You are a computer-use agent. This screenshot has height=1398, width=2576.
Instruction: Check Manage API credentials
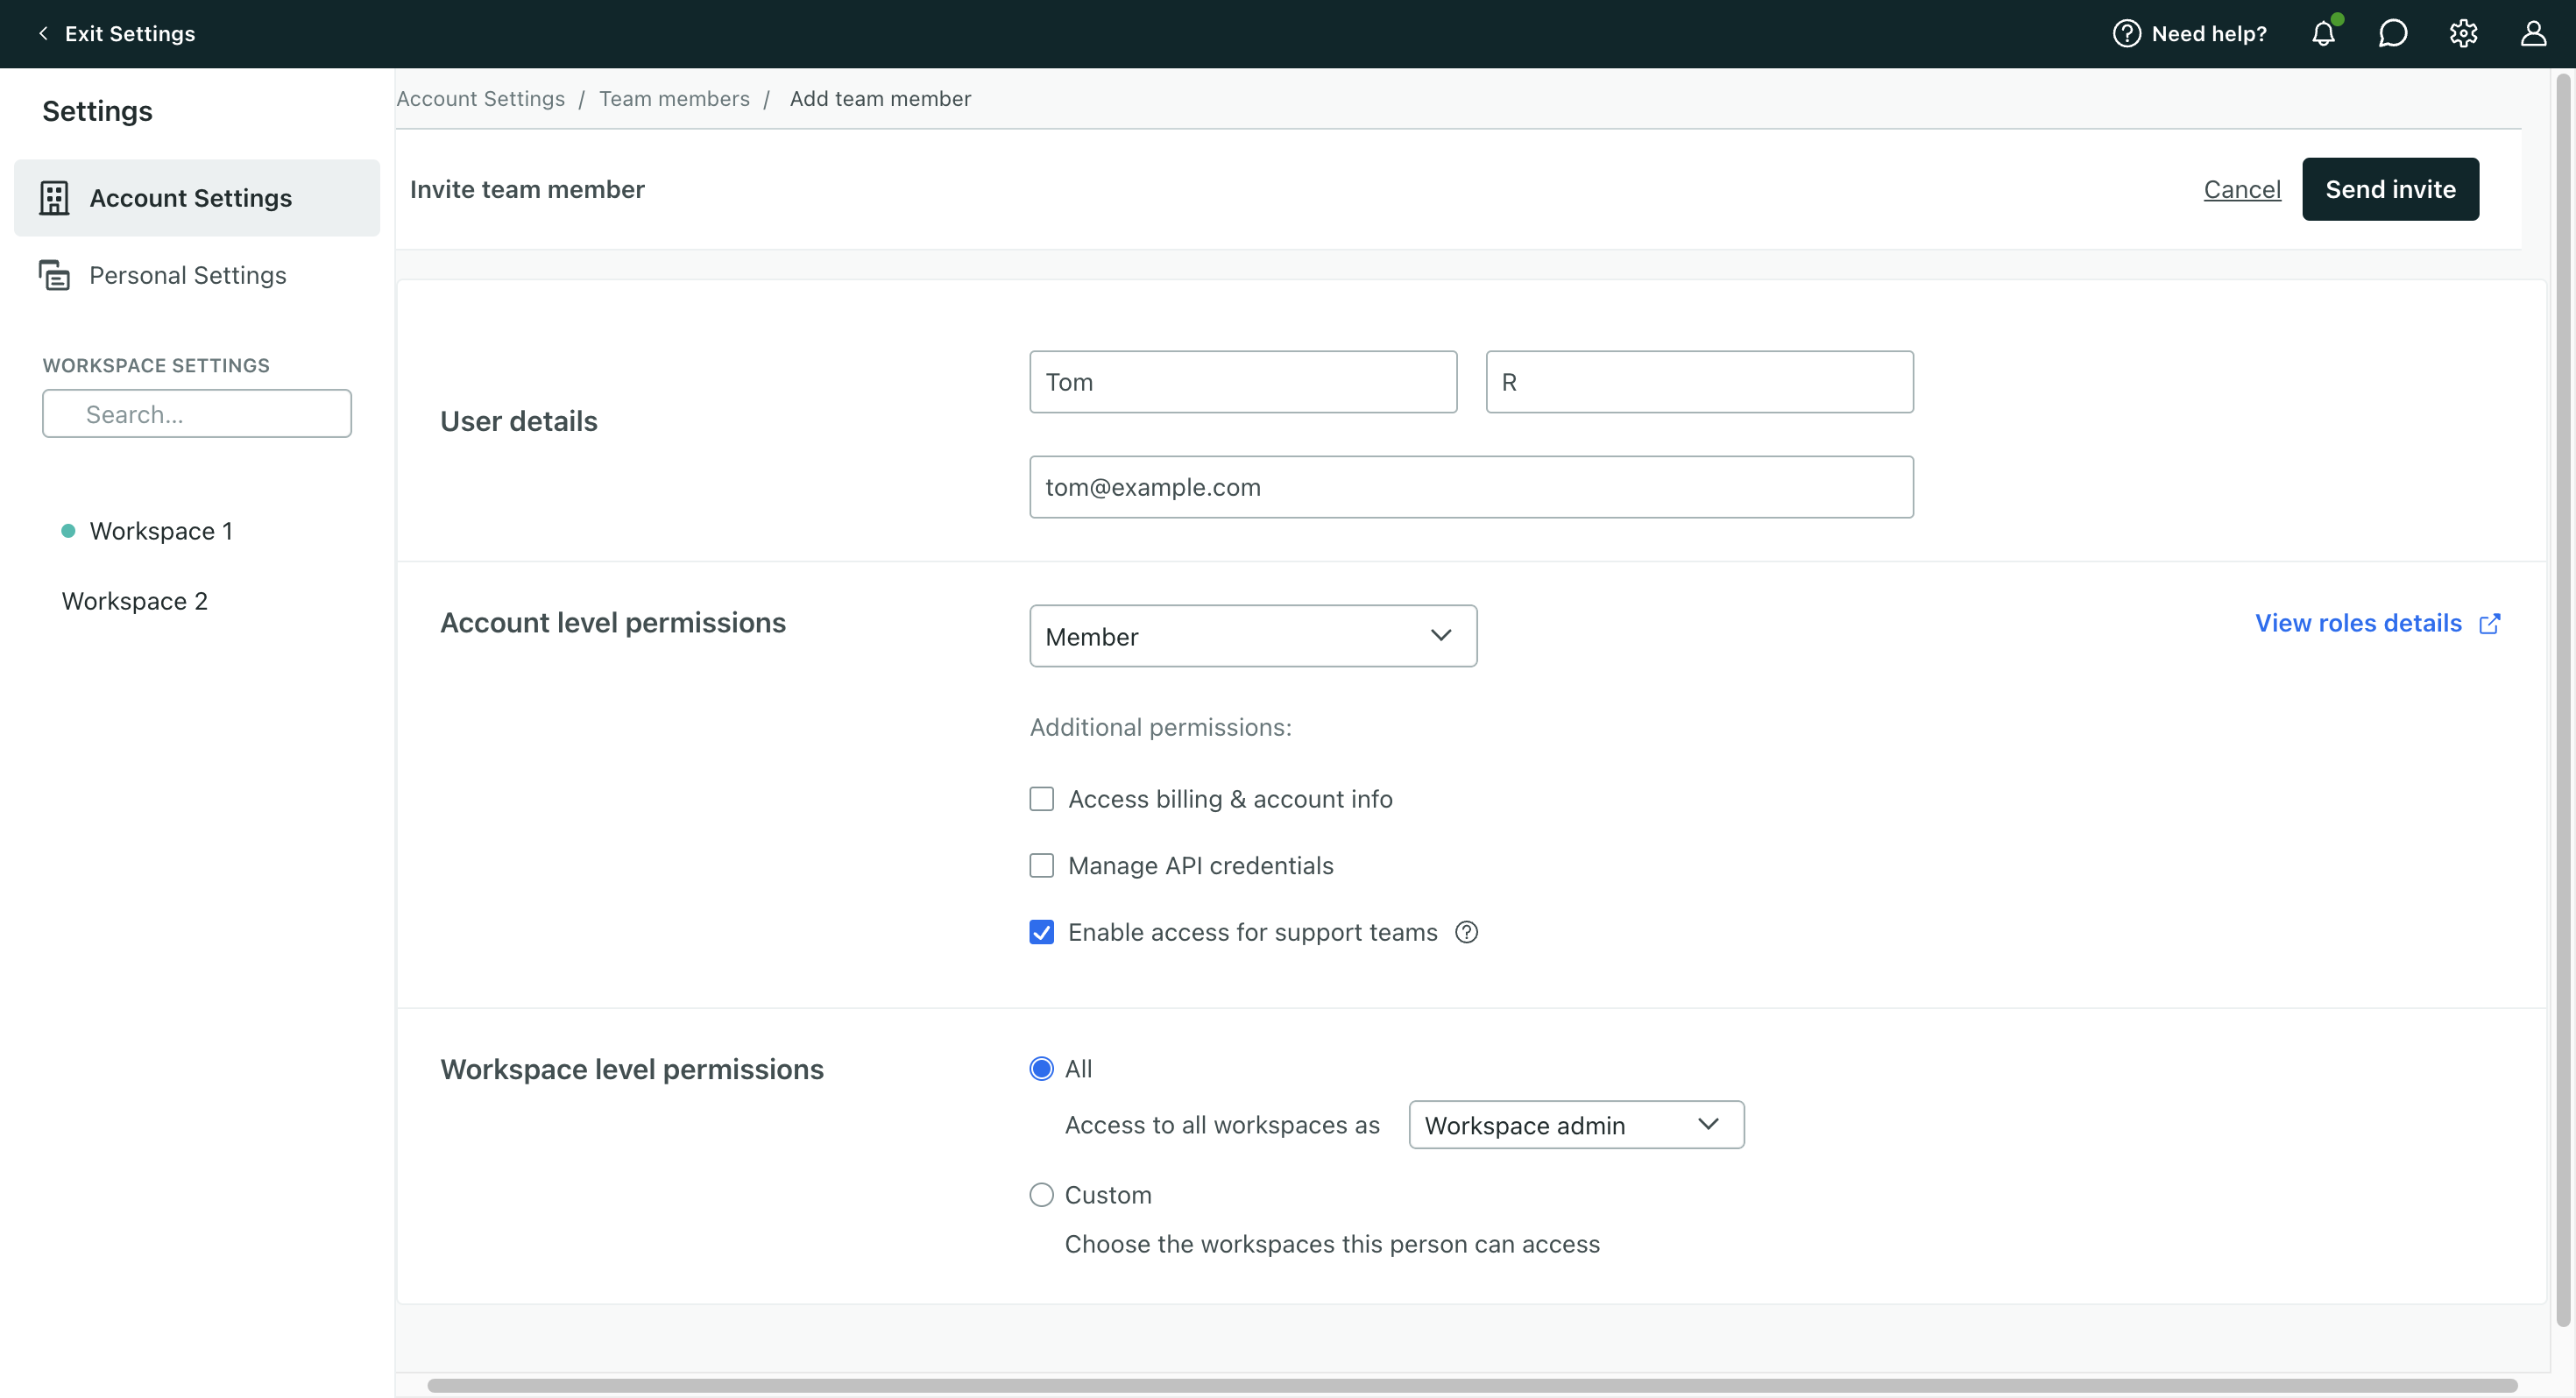click(x=1041, y=866)
